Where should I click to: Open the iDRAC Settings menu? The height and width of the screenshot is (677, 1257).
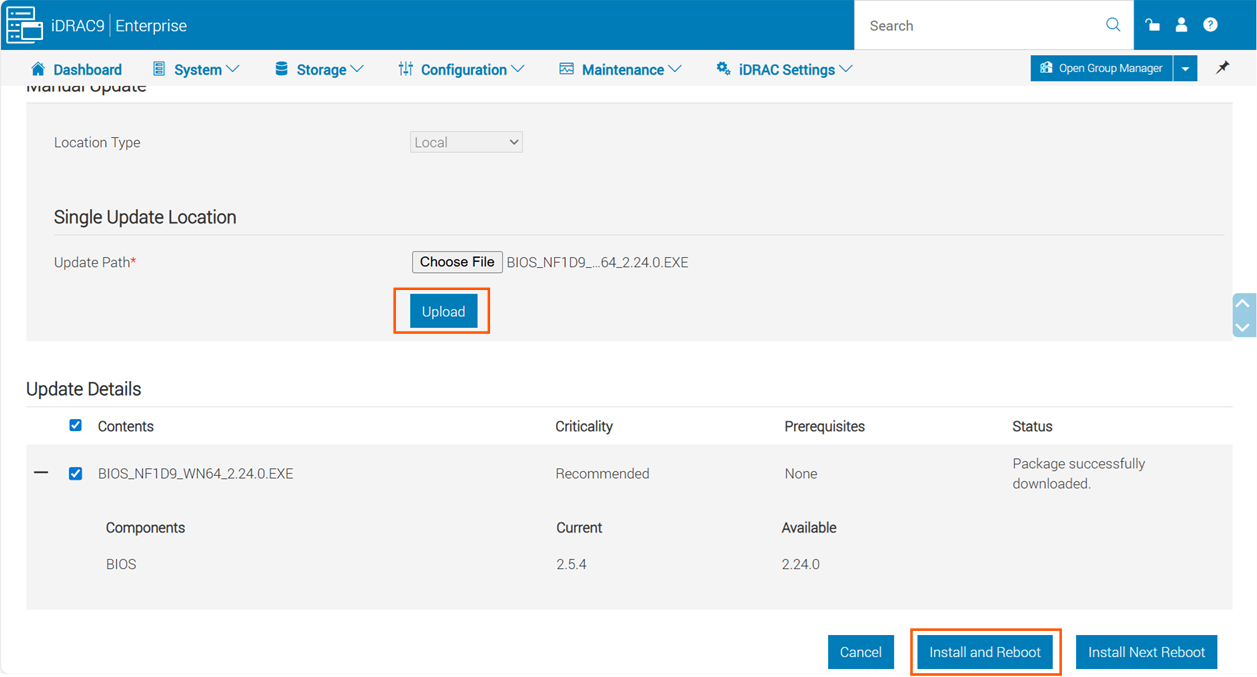784,69
